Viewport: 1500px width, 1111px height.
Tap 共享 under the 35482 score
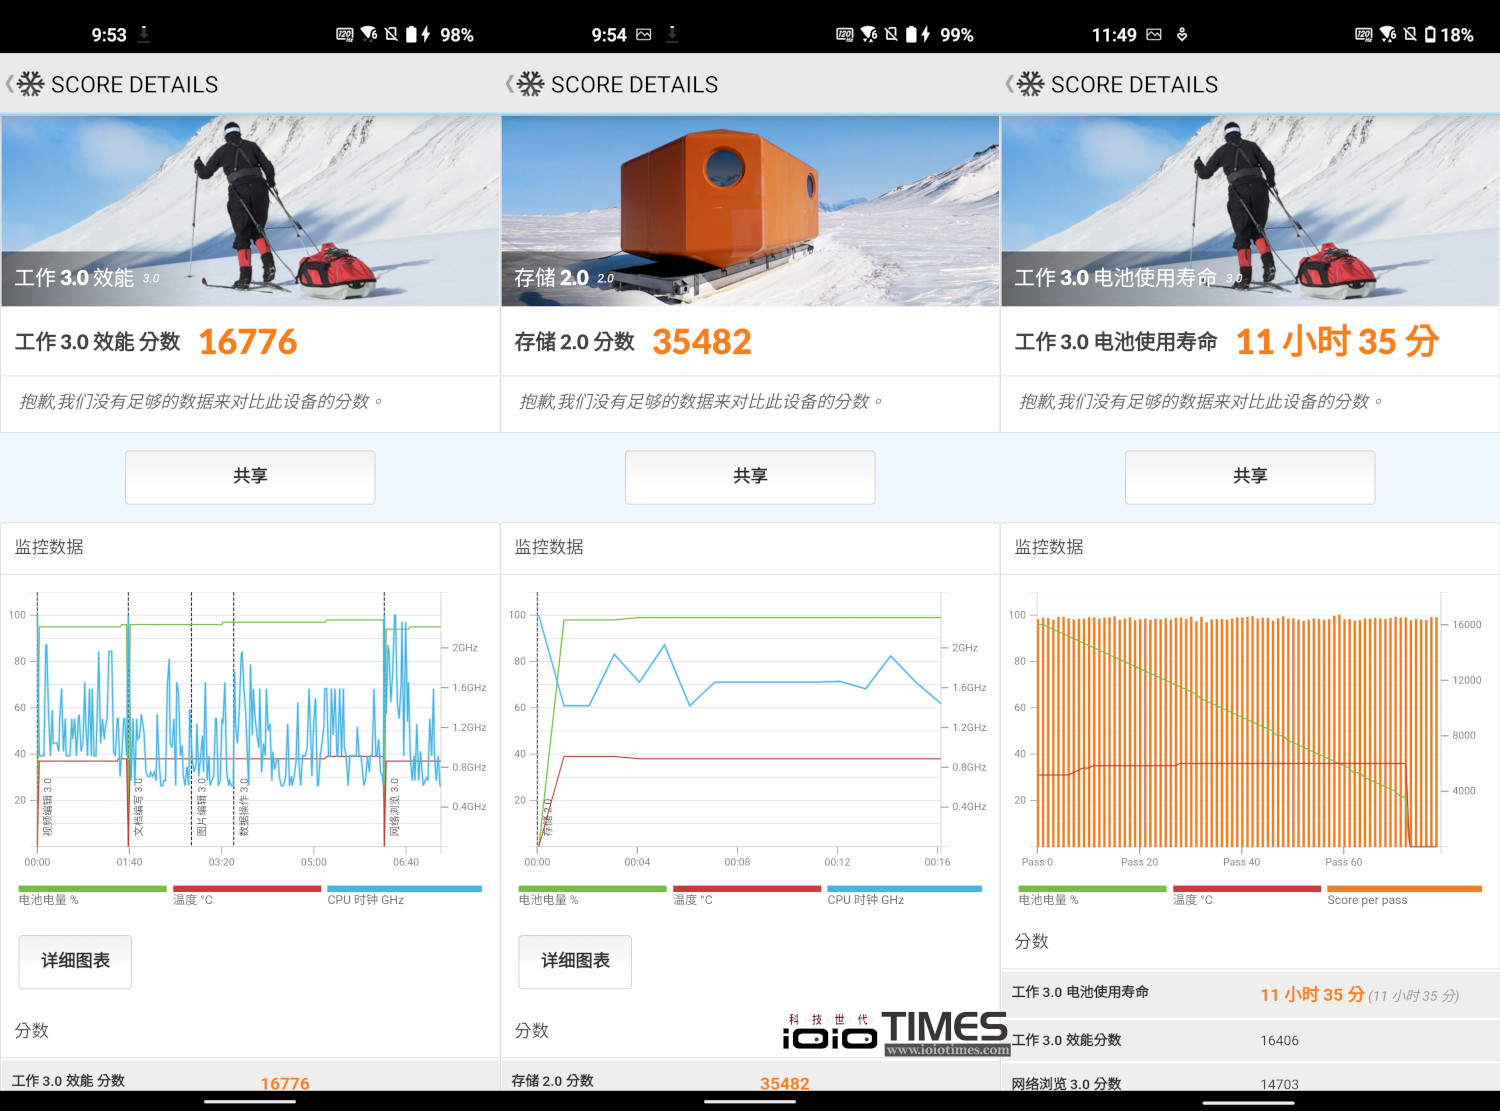[750, 477]
